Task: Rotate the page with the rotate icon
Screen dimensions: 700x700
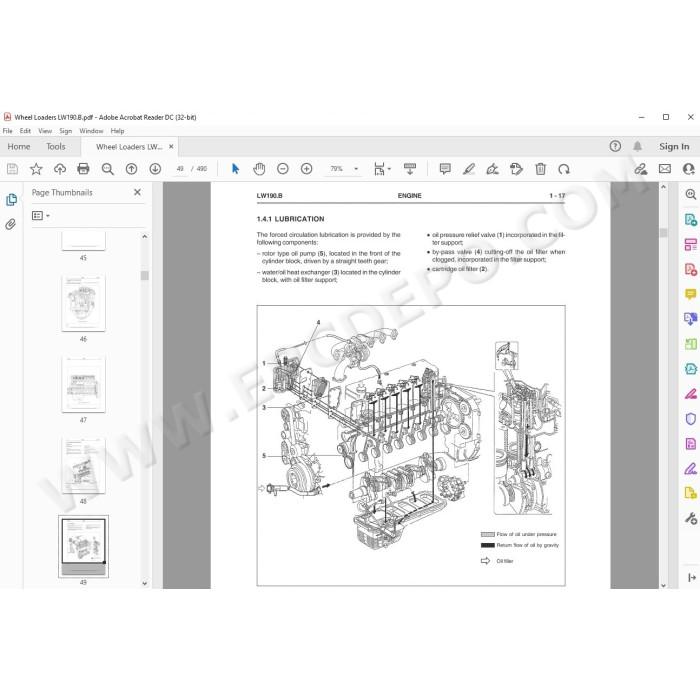Action: pos(564,169)
